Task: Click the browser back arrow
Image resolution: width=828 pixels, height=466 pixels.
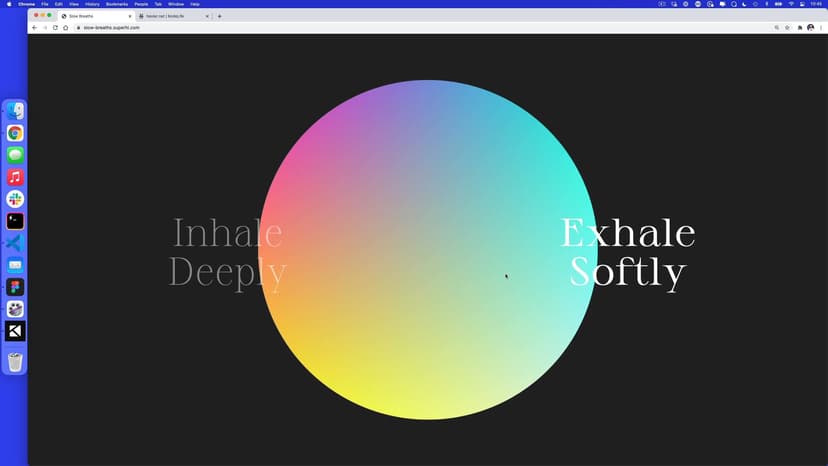Action: point(34,27)
